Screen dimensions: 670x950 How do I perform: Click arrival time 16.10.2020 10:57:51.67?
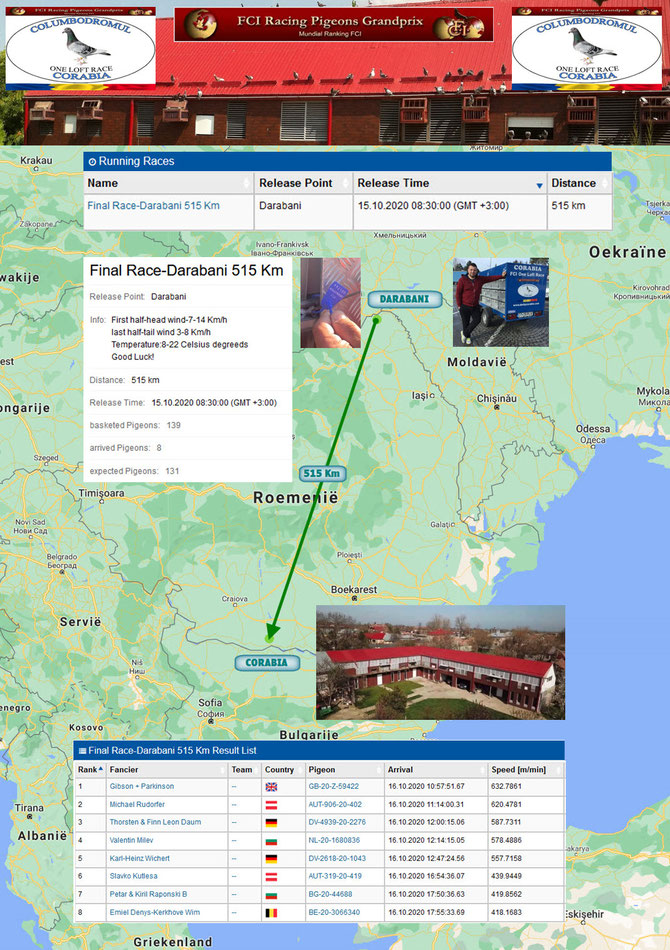click(x=426, y=786)
